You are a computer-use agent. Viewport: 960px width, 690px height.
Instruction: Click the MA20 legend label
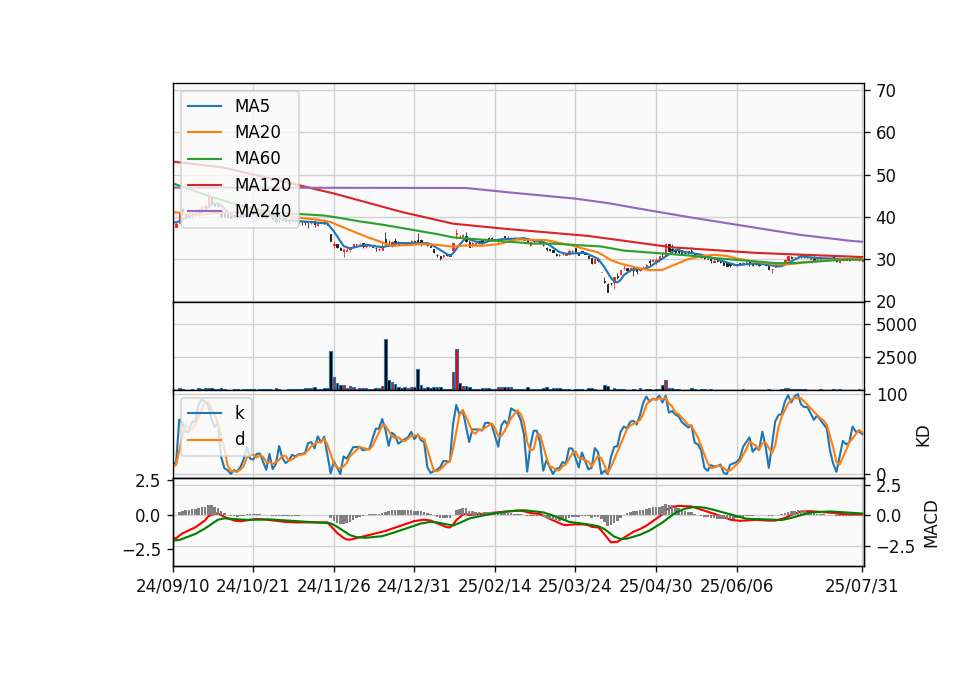[x=257, y=132]
